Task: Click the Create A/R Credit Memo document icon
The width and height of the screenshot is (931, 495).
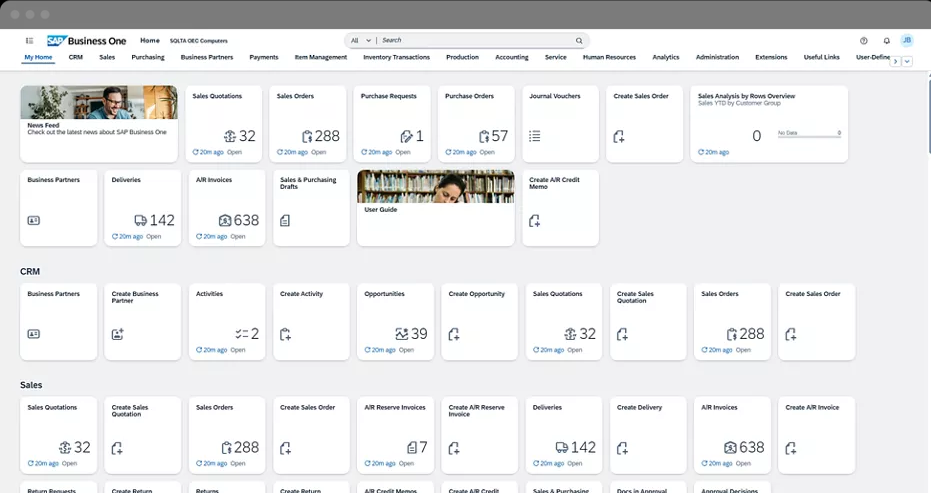Action: tap(535, 220)
